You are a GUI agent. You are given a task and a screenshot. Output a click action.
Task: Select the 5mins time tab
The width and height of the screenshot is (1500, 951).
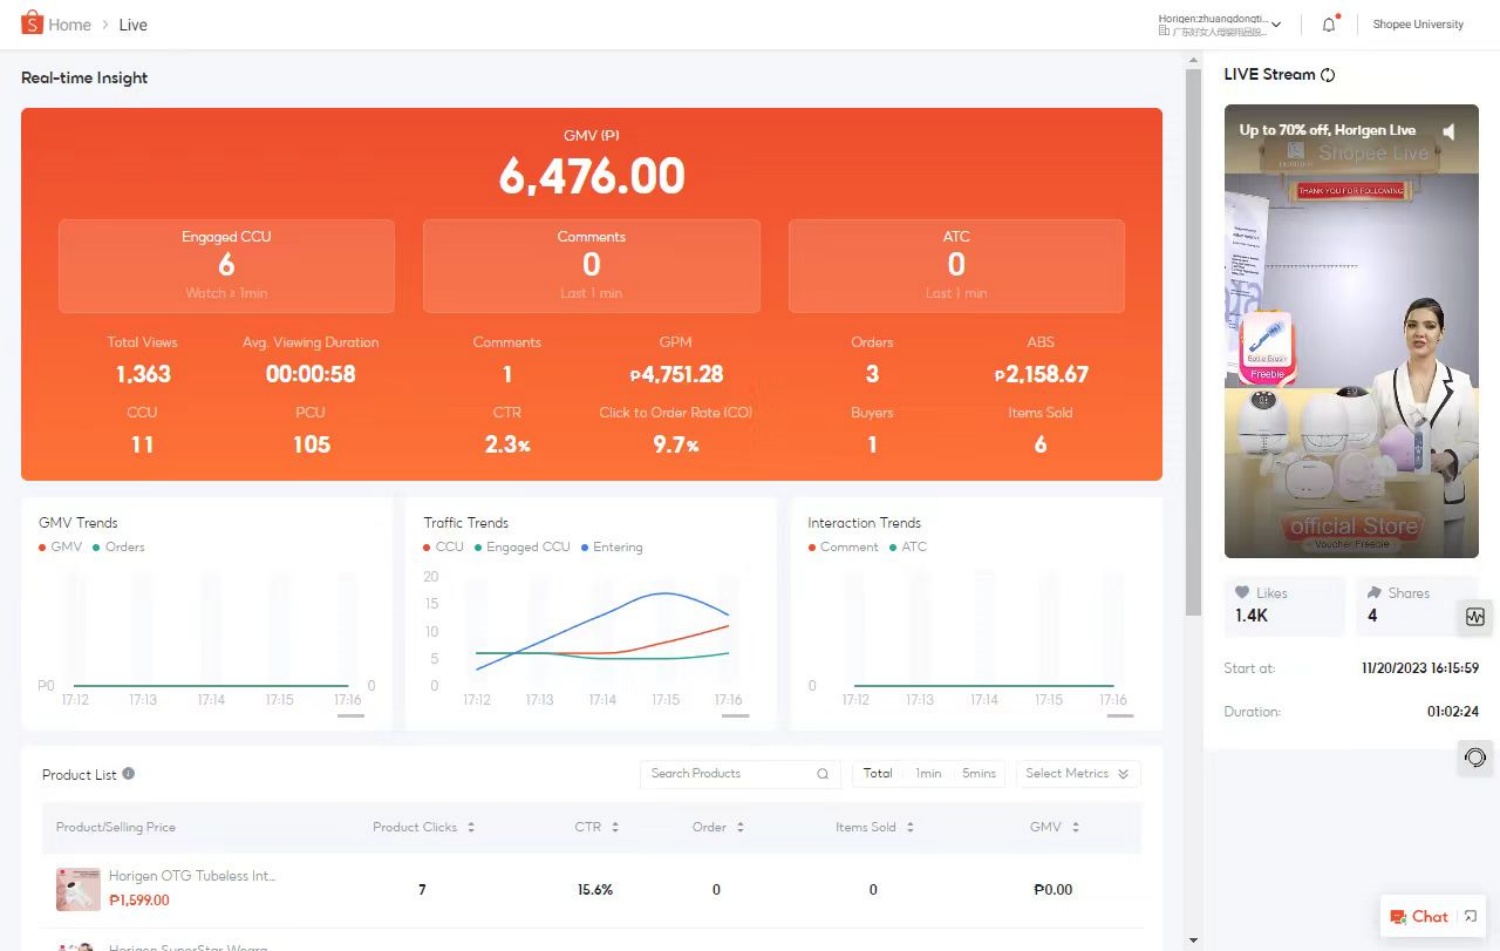[x=978, y=774]
